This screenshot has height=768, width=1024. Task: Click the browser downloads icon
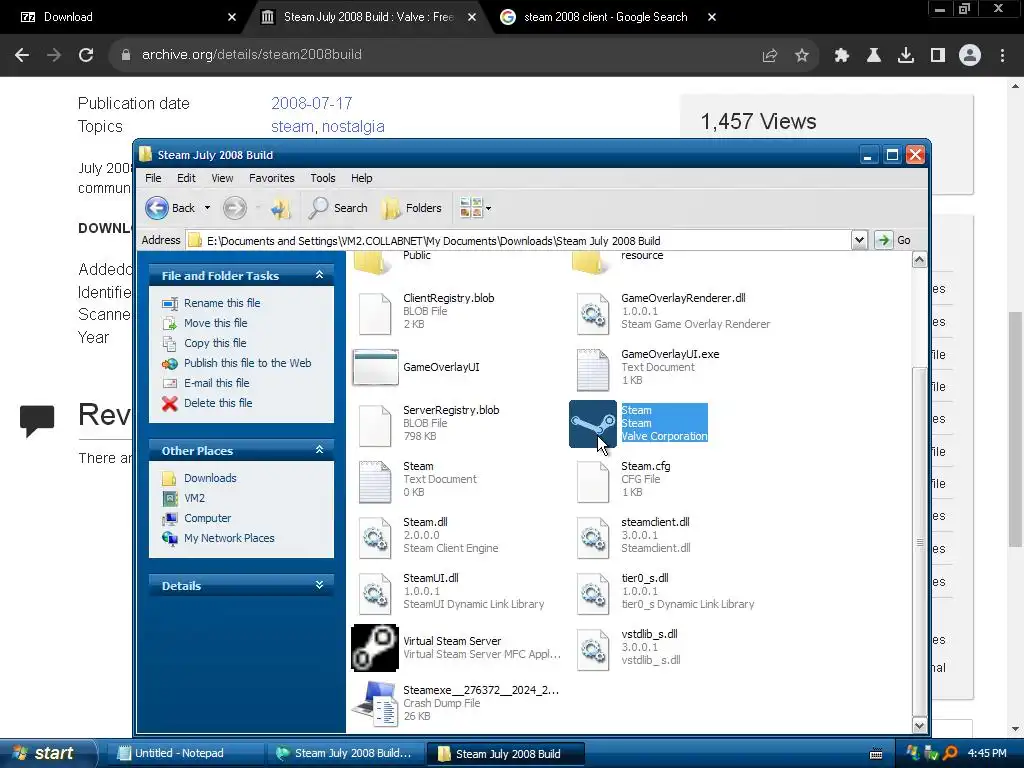(906, 55)
